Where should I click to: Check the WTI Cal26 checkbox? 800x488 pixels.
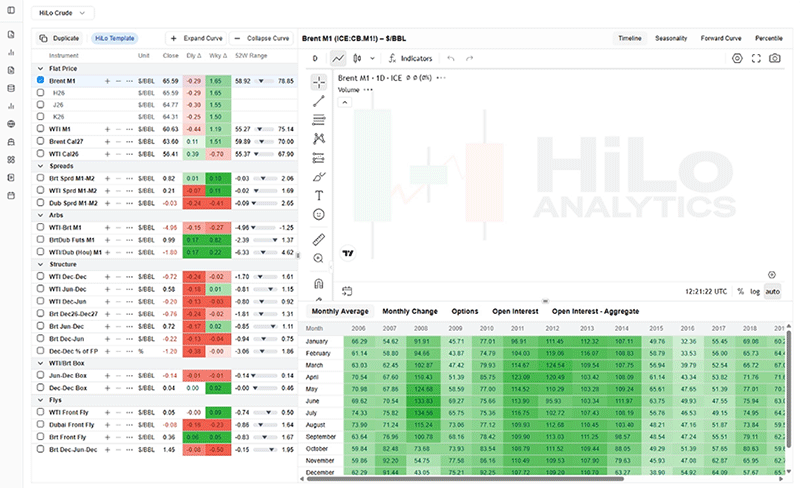[40, 153]
